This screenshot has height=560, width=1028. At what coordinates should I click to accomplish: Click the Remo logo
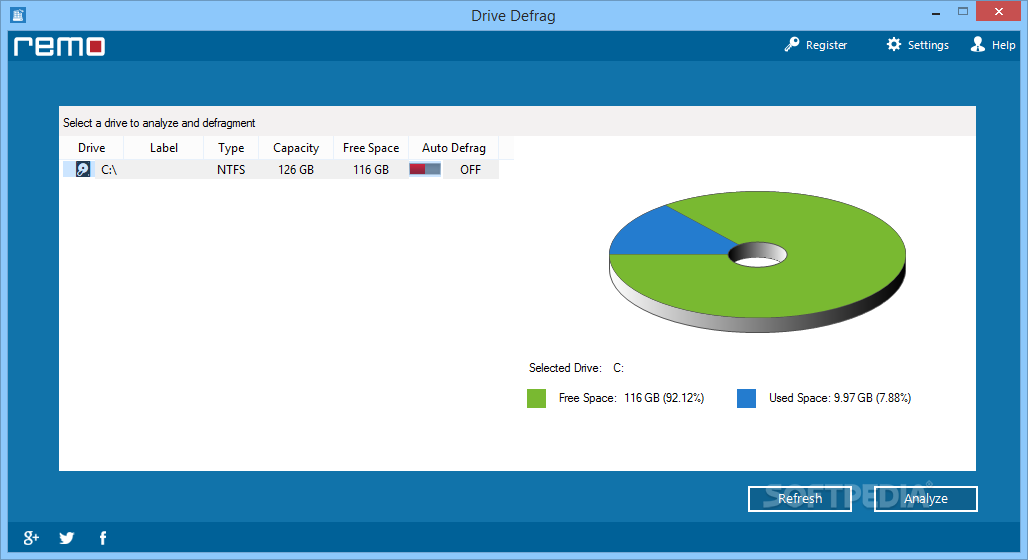[x=59, y=46]
